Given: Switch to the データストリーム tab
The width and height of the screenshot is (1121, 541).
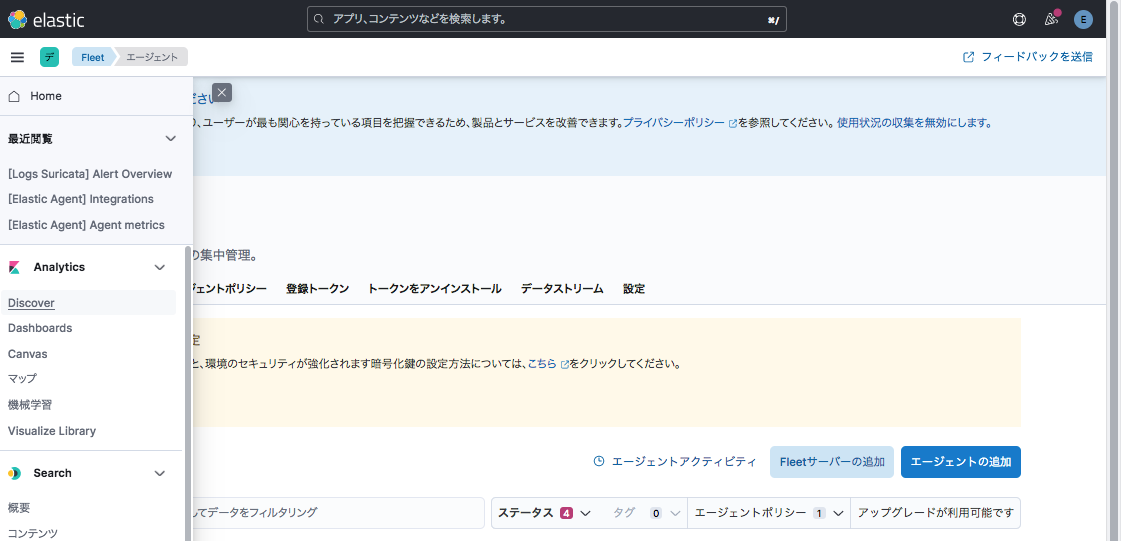Looking at the screenshot, I should (x=561, y=289).
